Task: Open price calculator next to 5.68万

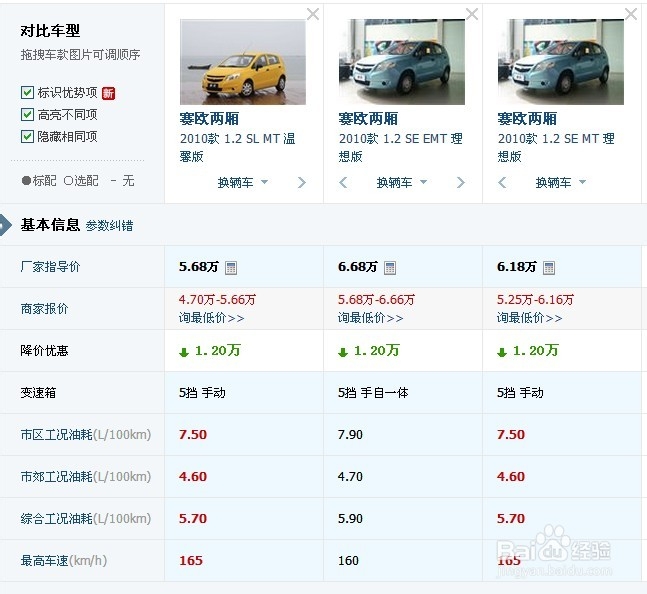Action: pos(231,268)
